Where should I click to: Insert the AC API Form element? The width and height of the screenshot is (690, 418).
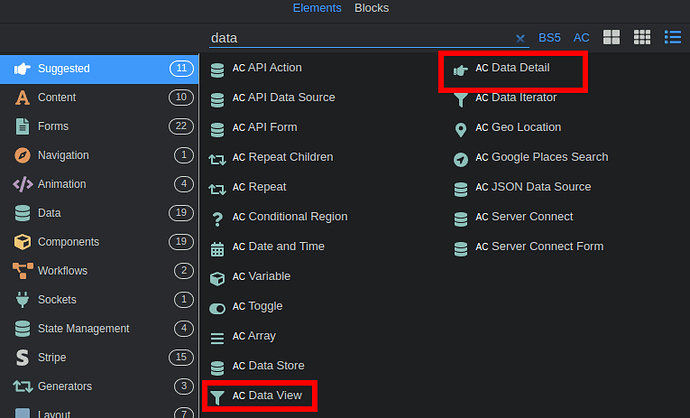point(265,128)
